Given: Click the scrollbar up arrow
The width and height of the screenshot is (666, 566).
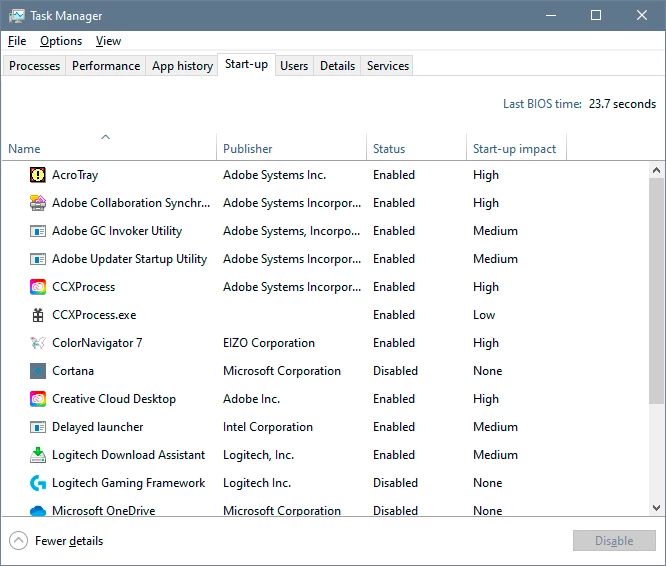Looking at the screenshot, I should pyautogui.click(x=656, y=170).
